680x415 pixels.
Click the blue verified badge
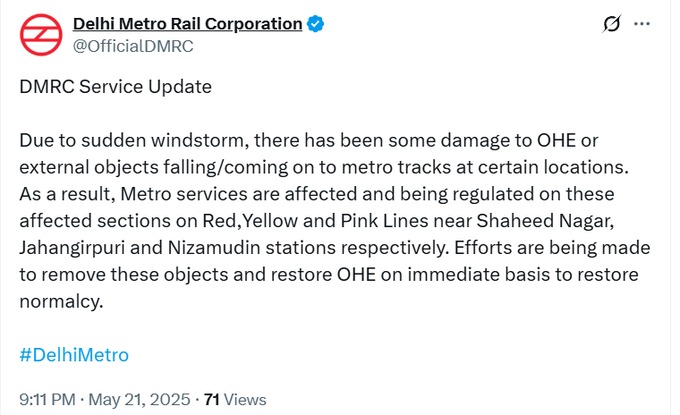[x=315, y=24]
